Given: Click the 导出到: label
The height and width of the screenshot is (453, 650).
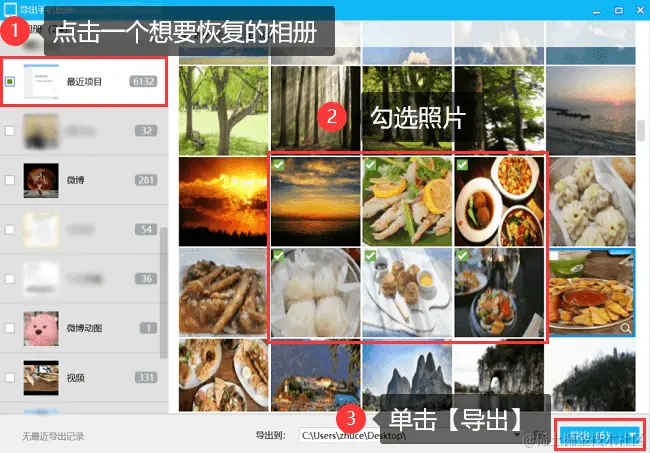Looking at the screenshot, I should [x=271, y=436].
